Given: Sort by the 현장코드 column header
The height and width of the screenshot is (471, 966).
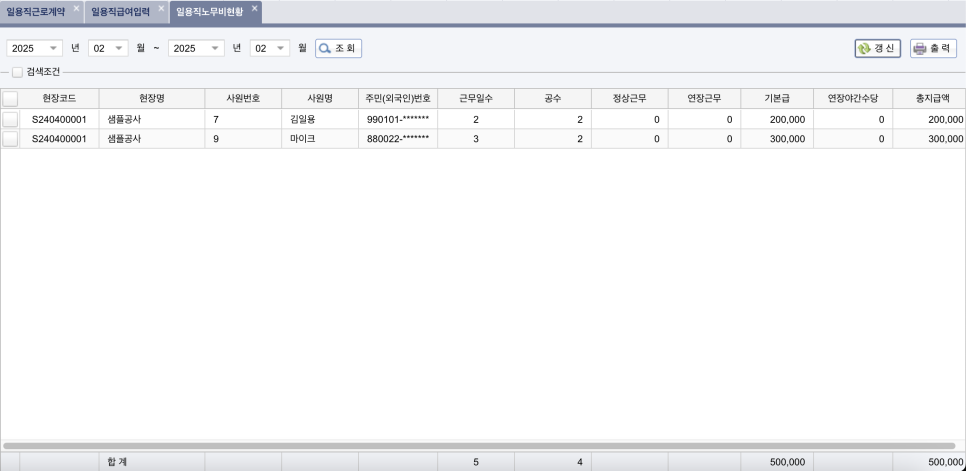Looking at the screenshot, I should point(59,99).
